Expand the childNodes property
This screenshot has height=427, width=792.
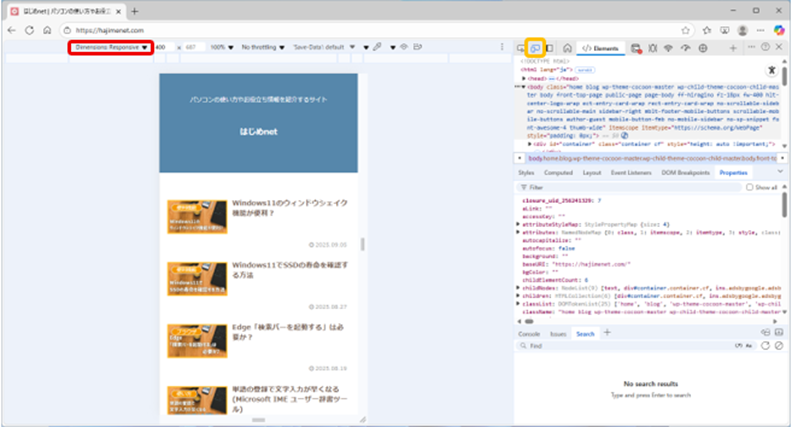518,288
